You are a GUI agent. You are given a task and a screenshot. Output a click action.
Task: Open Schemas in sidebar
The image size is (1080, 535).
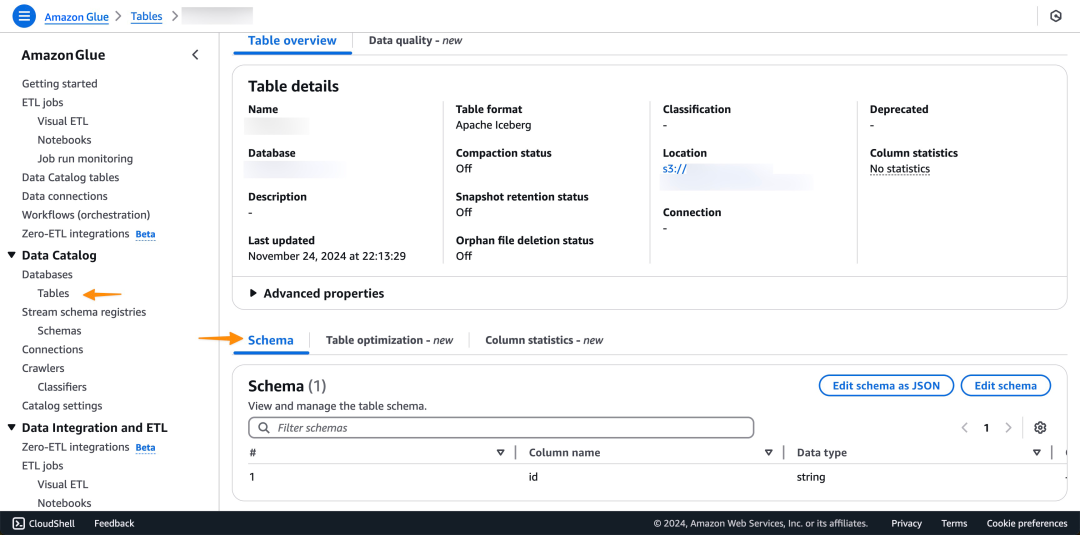(x=59, y=331)
